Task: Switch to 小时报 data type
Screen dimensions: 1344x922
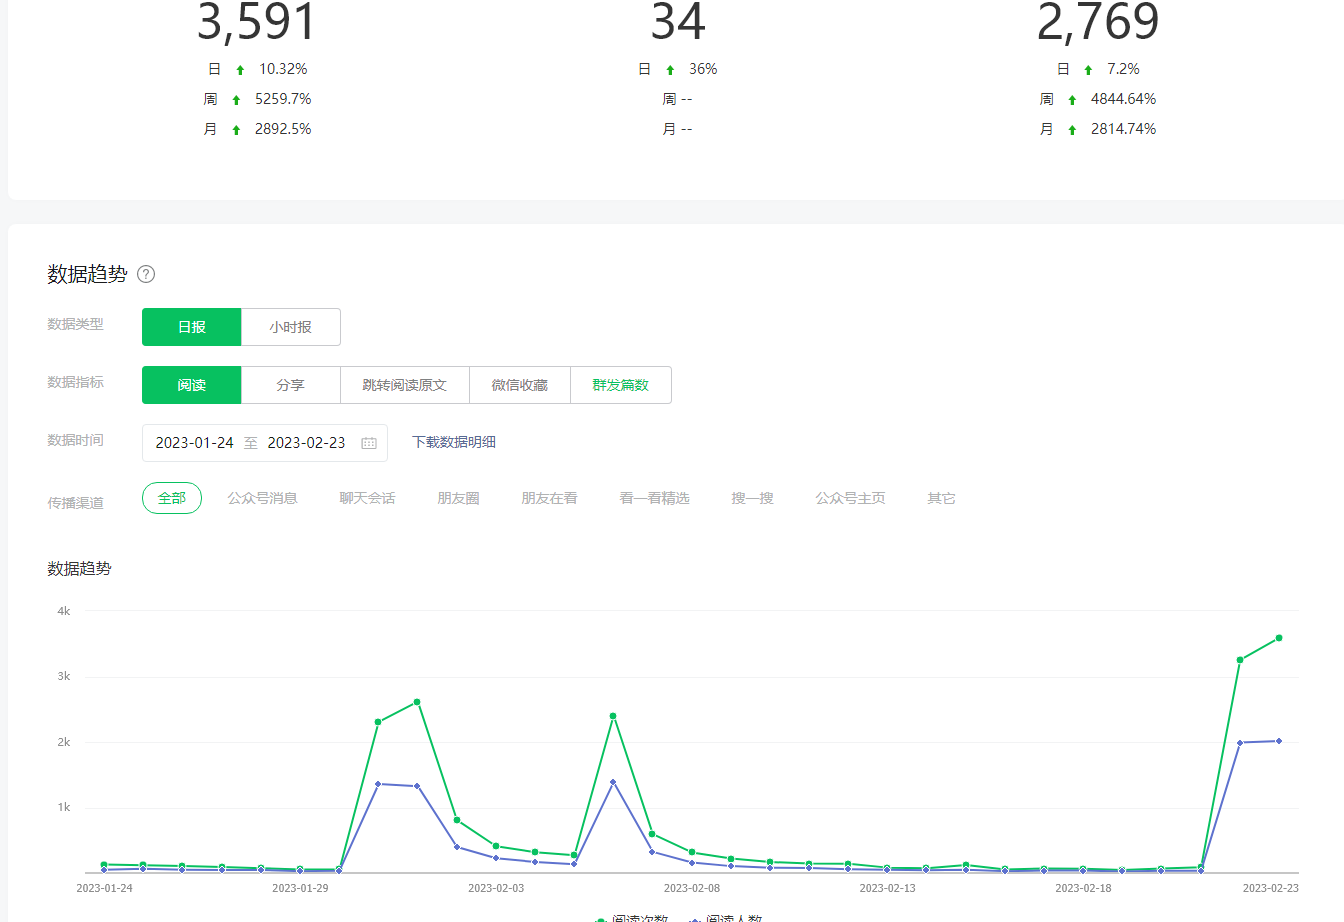Action: point(291,327)
